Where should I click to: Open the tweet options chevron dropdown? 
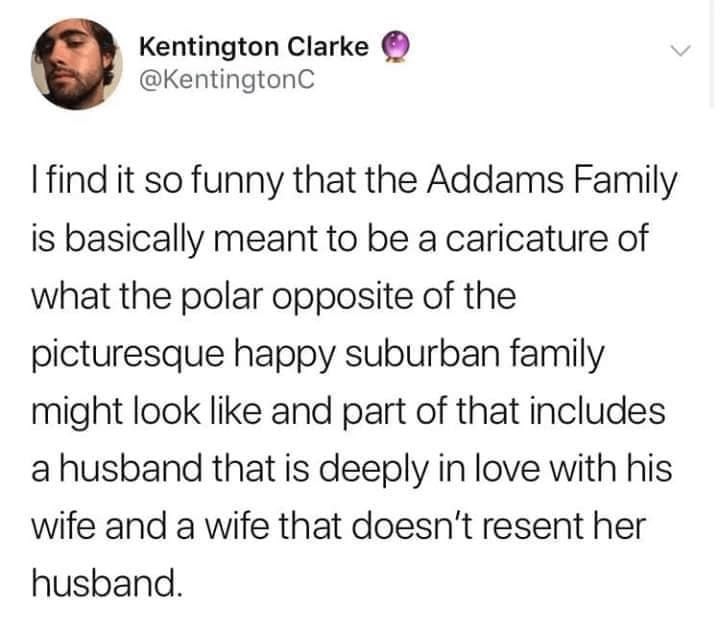click(x=680, y=50)
